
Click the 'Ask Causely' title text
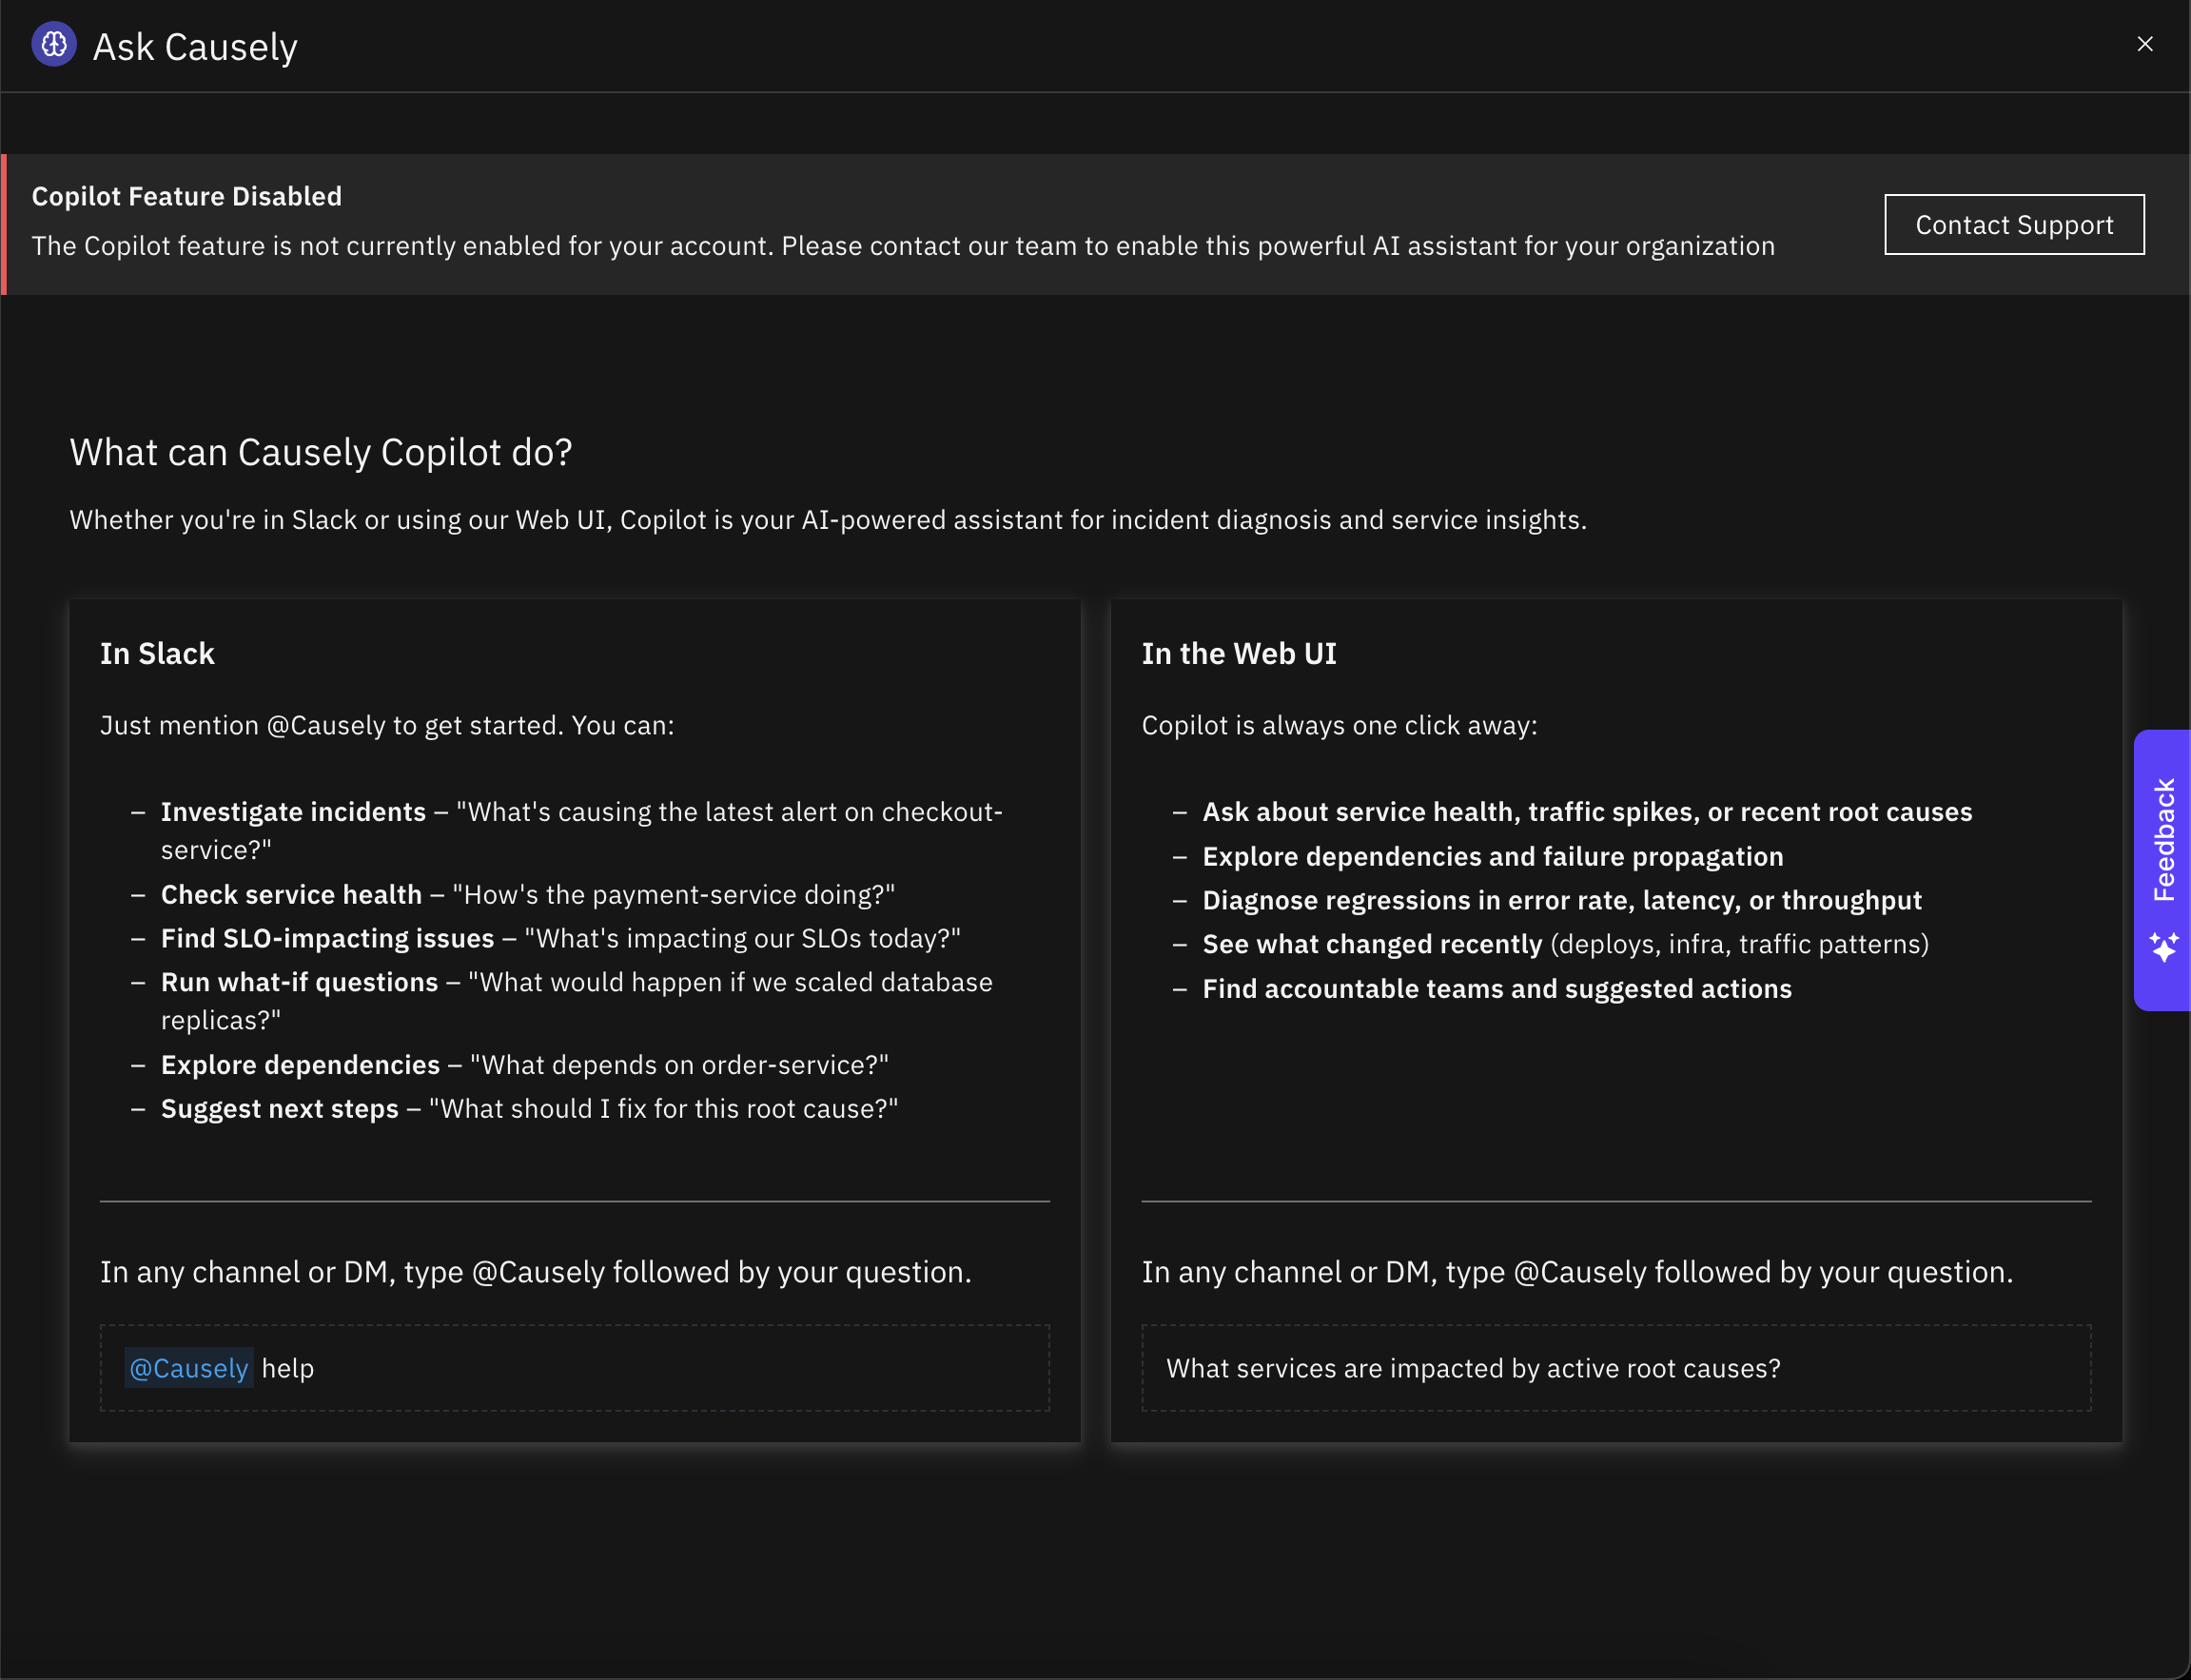tap(195, 47)
